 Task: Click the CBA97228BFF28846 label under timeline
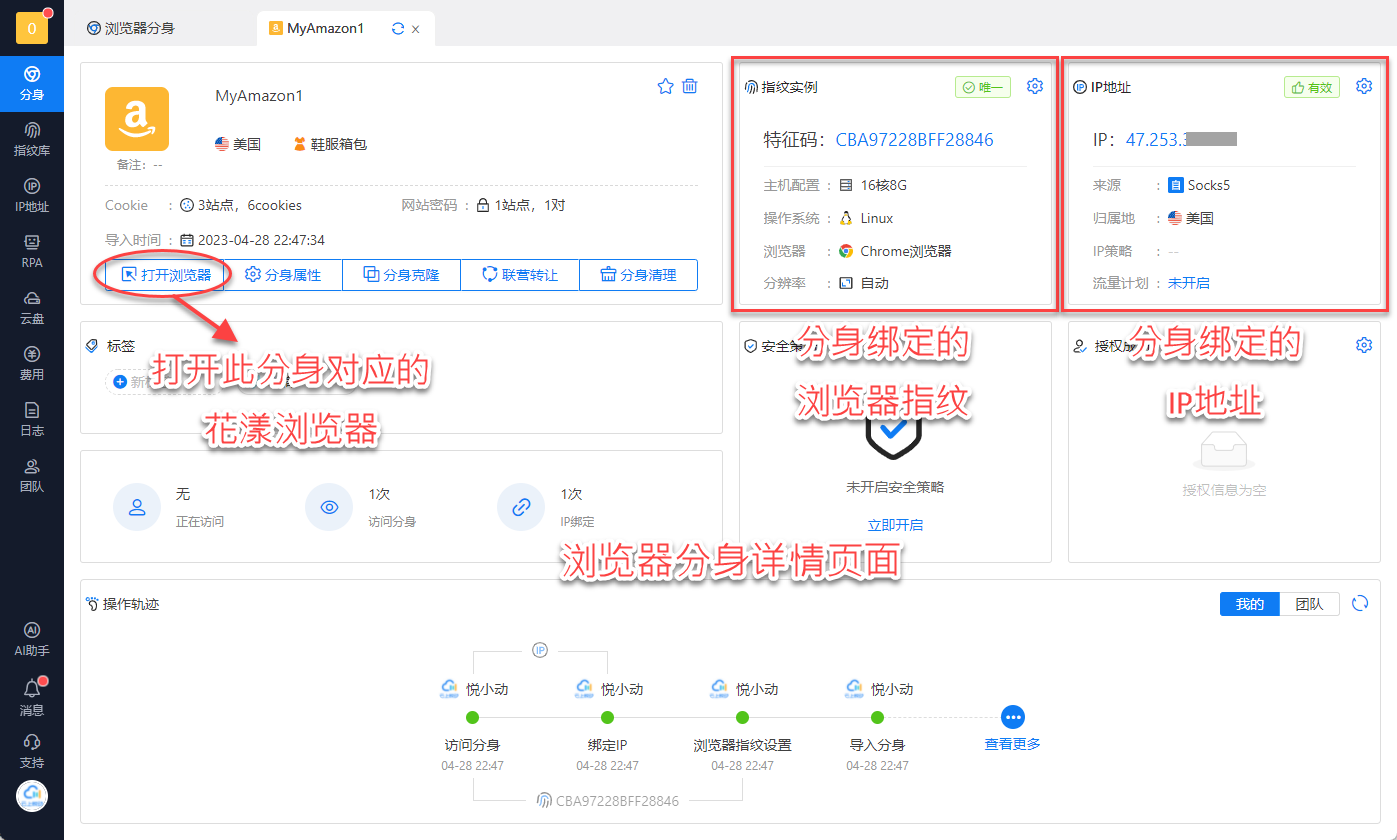(617, 801)
